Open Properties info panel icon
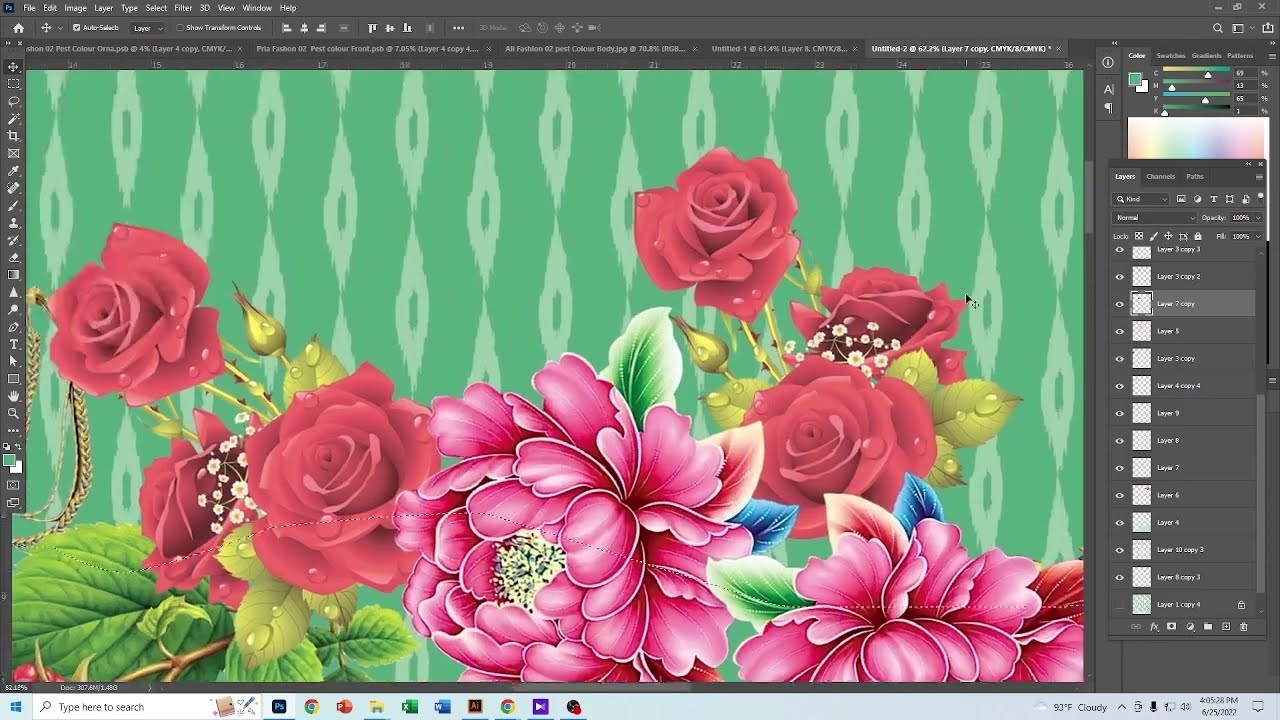The height and width of the screenshot is (720, 1280). (x=1108, y=62)
